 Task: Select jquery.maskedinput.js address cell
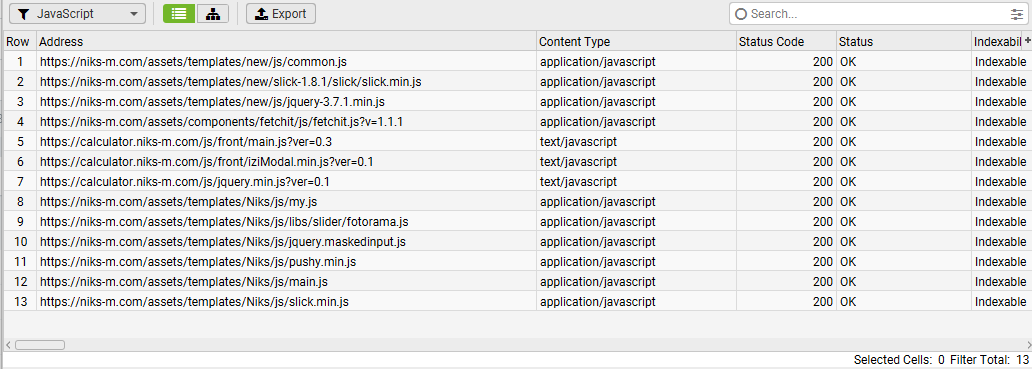286,241
